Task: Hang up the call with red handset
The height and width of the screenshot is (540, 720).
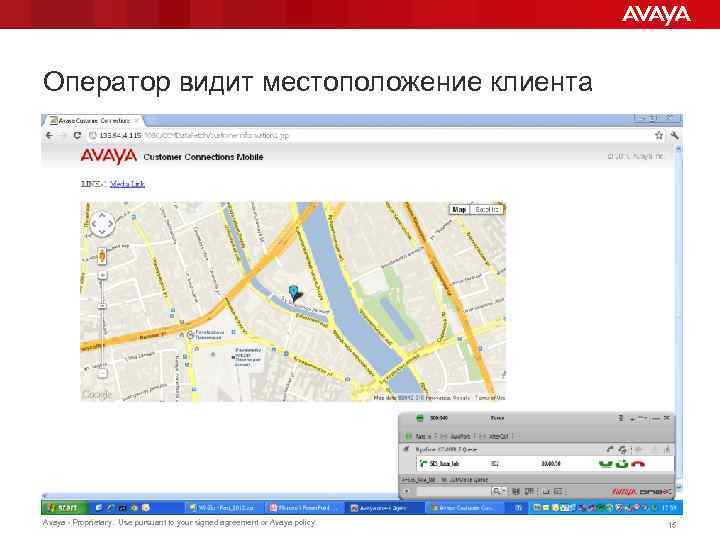Action: (x=638, y=464)
